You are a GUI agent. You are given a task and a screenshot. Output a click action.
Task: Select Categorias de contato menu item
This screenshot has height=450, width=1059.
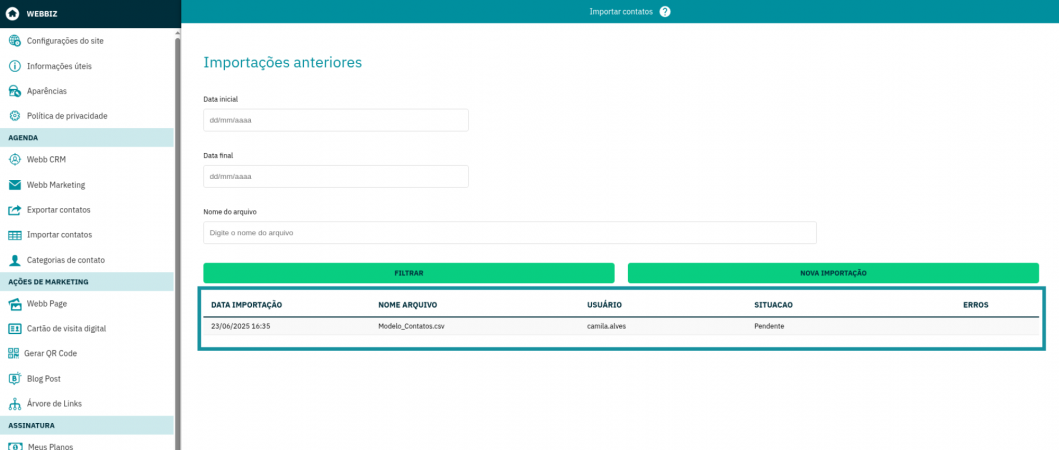pyautogui.click(x=65, y=260)
